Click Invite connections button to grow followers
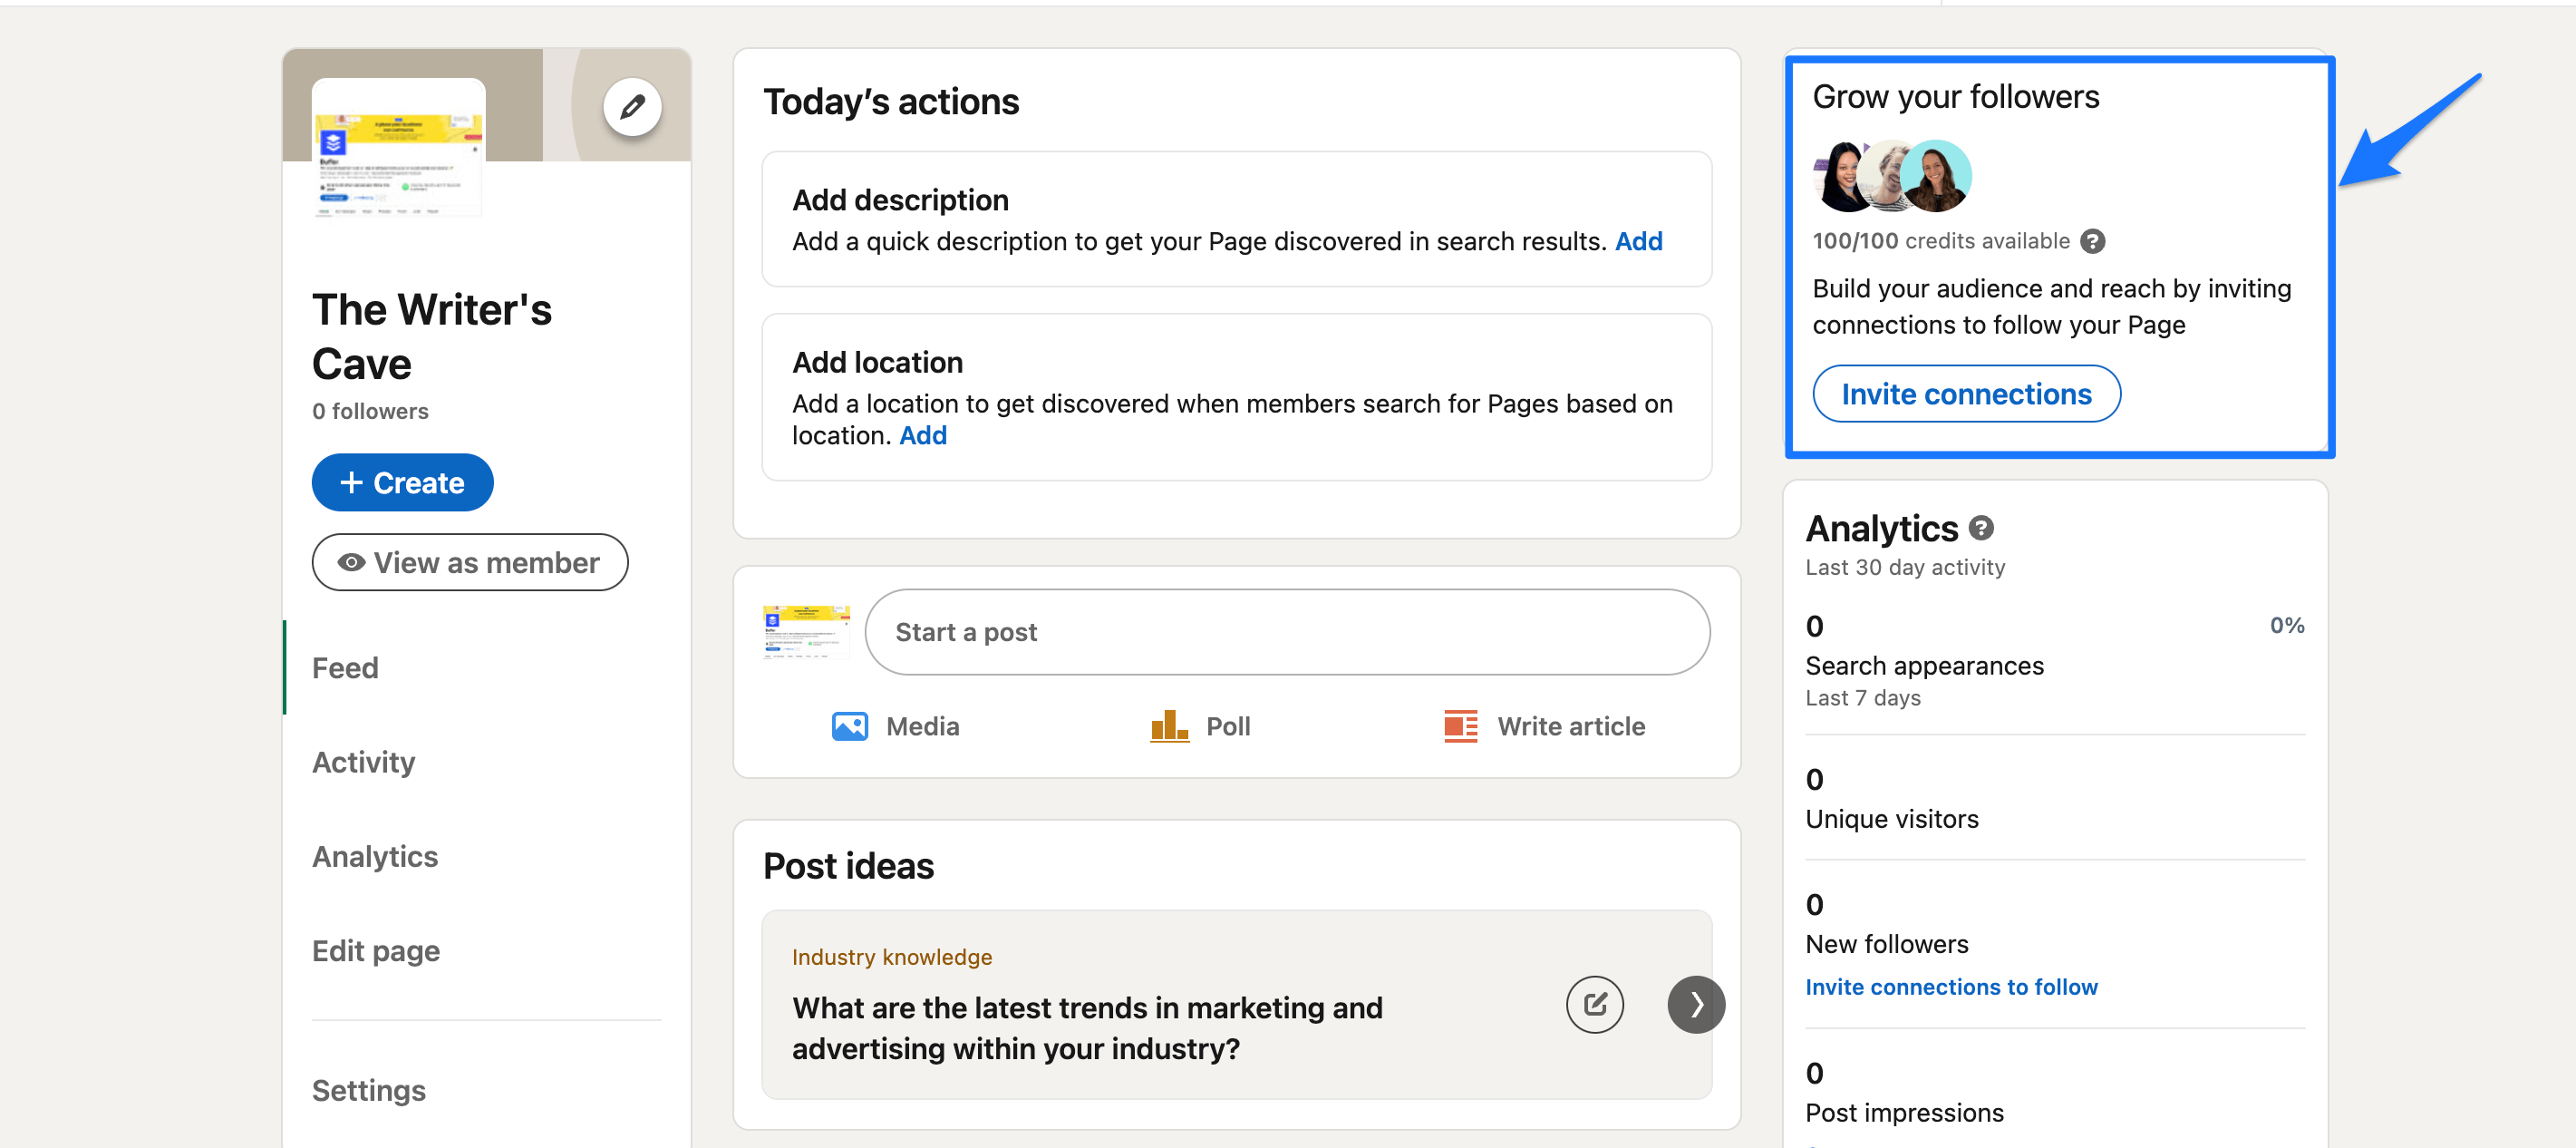The height and width of the screenshot is (1148, 2576). [x=1965, y=393]
